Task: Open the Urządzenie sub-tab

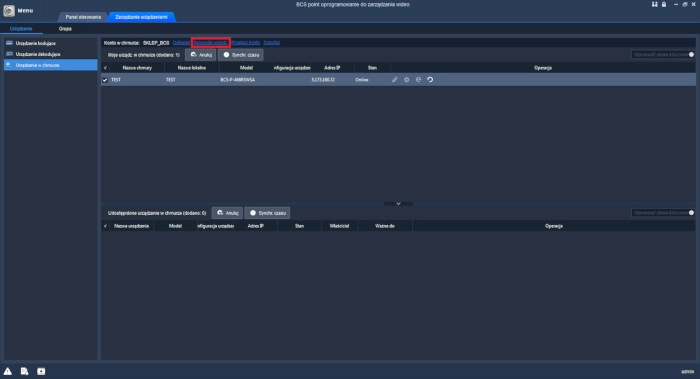Action: (21, 29)
